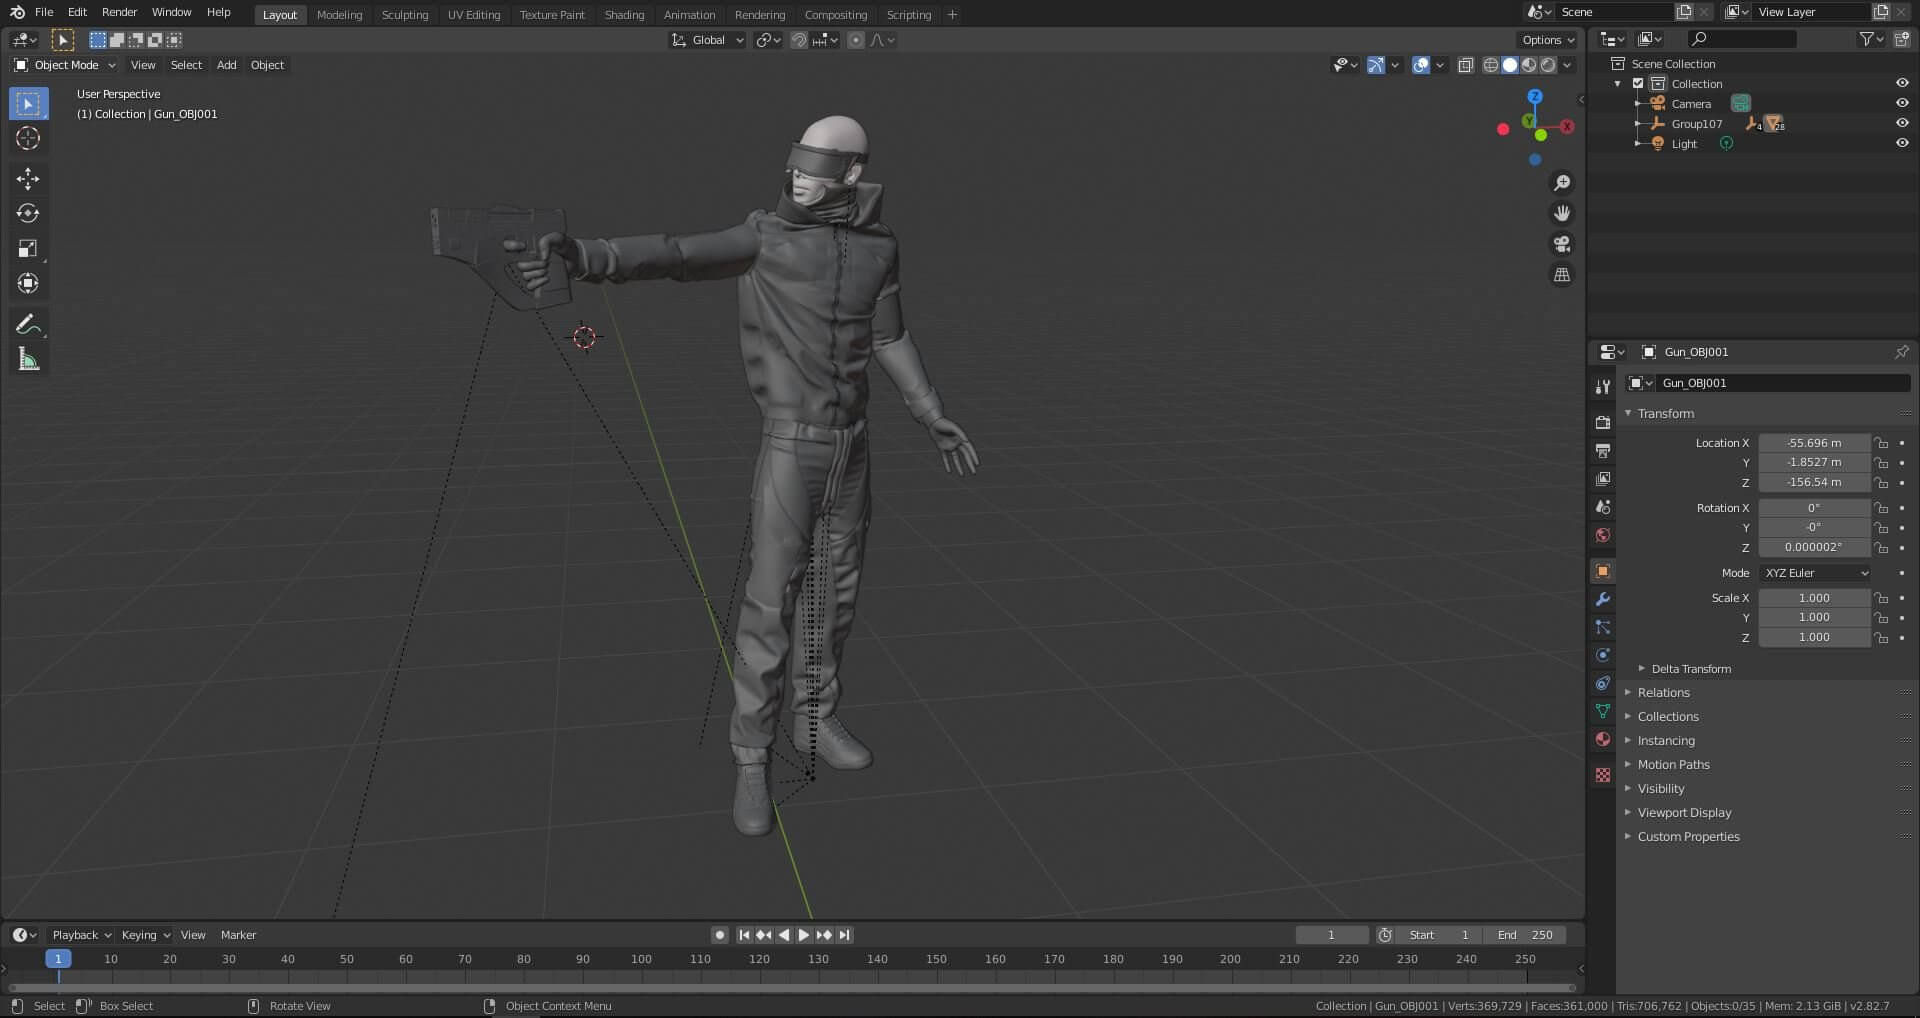Switch perspective/orthographic grid icon
Screen dimensions: 1920x1018
click(x=1561, y=274)
